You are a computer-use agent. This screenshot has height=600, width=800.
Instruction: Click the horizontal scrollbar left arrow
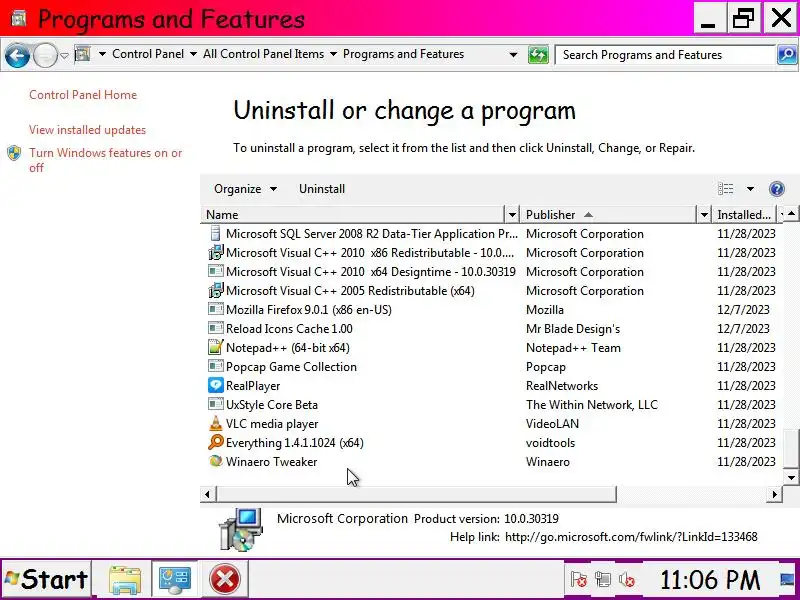tap(207, 494)
